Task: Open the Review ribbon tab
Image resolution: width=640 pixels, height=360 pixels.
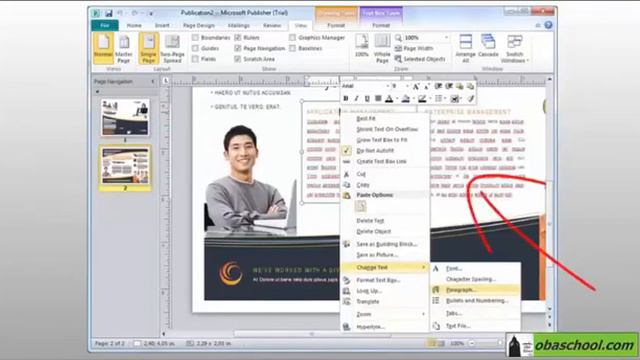Action: [x=272, y=25]
